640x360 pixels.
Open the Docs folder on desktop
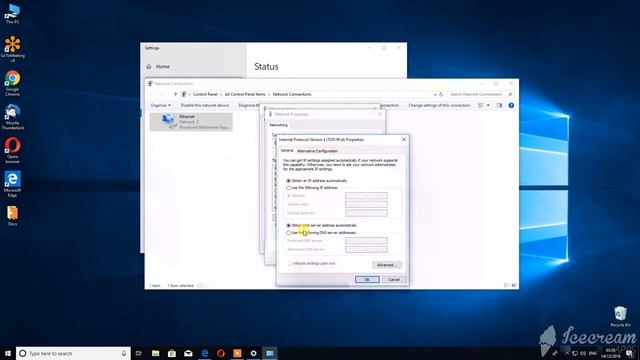tap(12, 216)
